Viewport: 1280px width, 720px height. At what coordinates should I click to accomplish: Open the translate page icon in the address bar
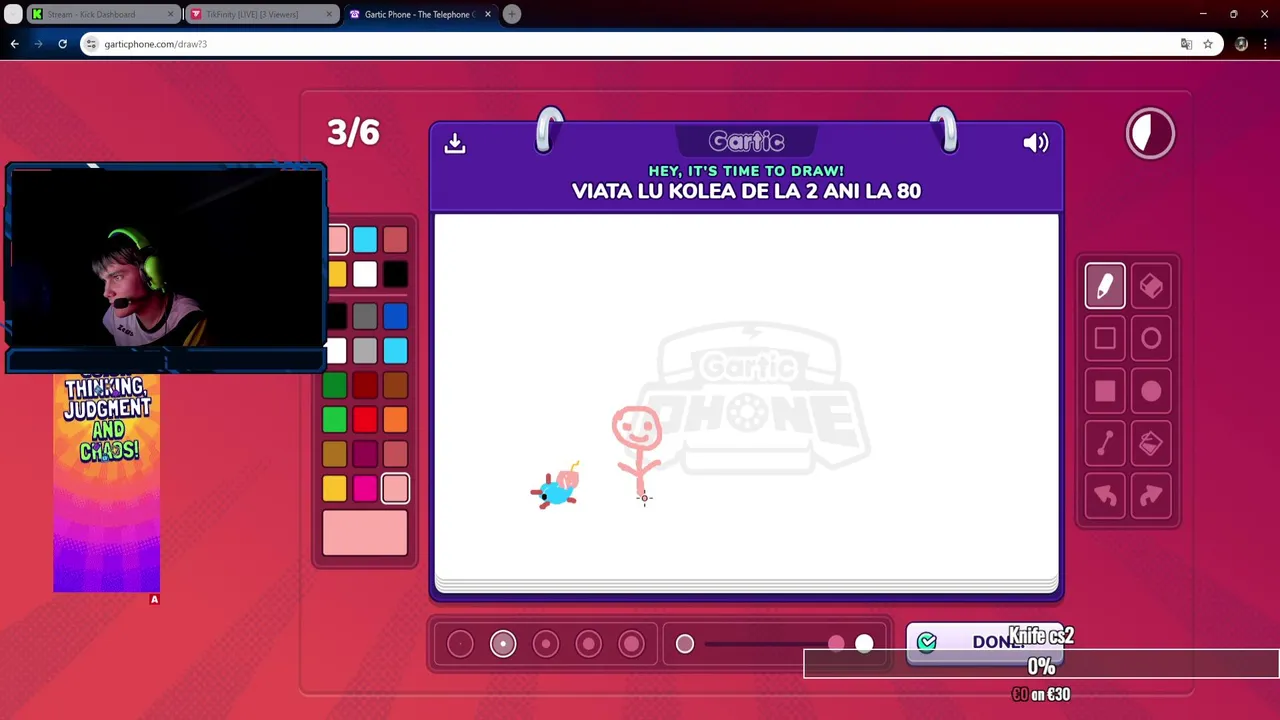point(1186,44)
